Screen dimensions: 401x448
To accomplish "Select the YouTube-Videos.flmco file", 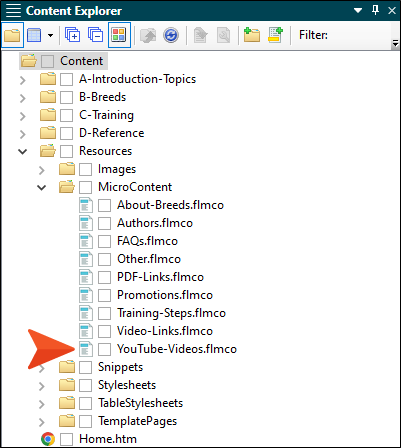I will click(177, 349).
